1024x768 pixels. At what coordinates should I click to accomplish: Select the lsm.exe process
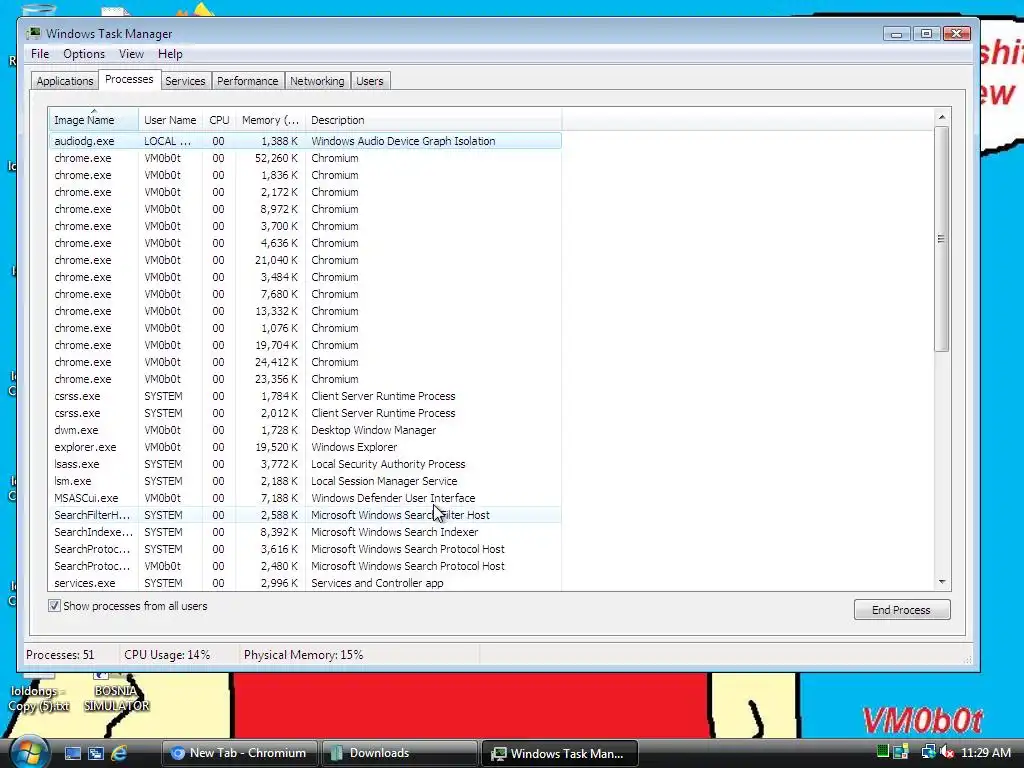pyautogui.click(x=305, y=481)
